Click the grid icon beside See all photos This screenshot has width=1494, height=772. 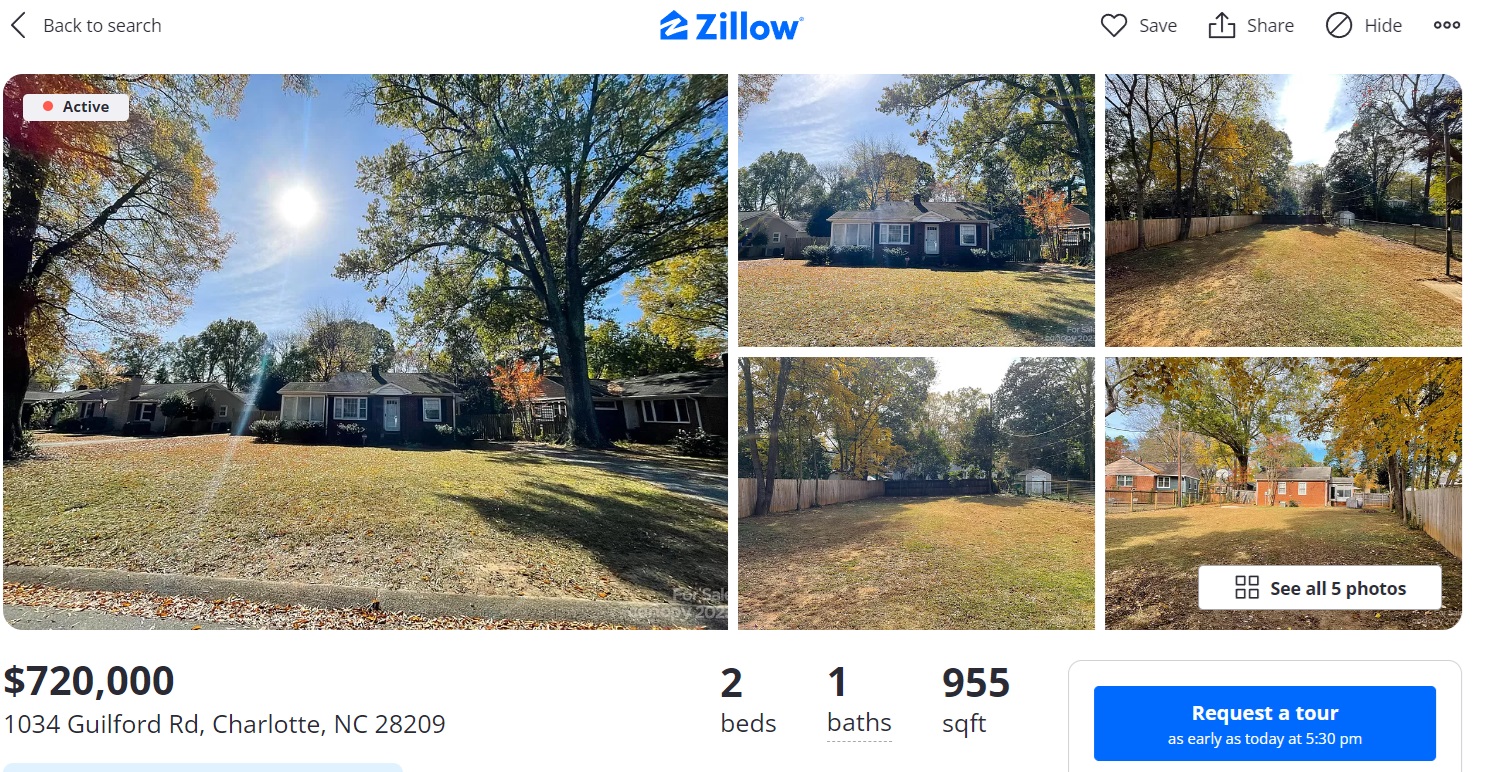[x=1247, y=588]
